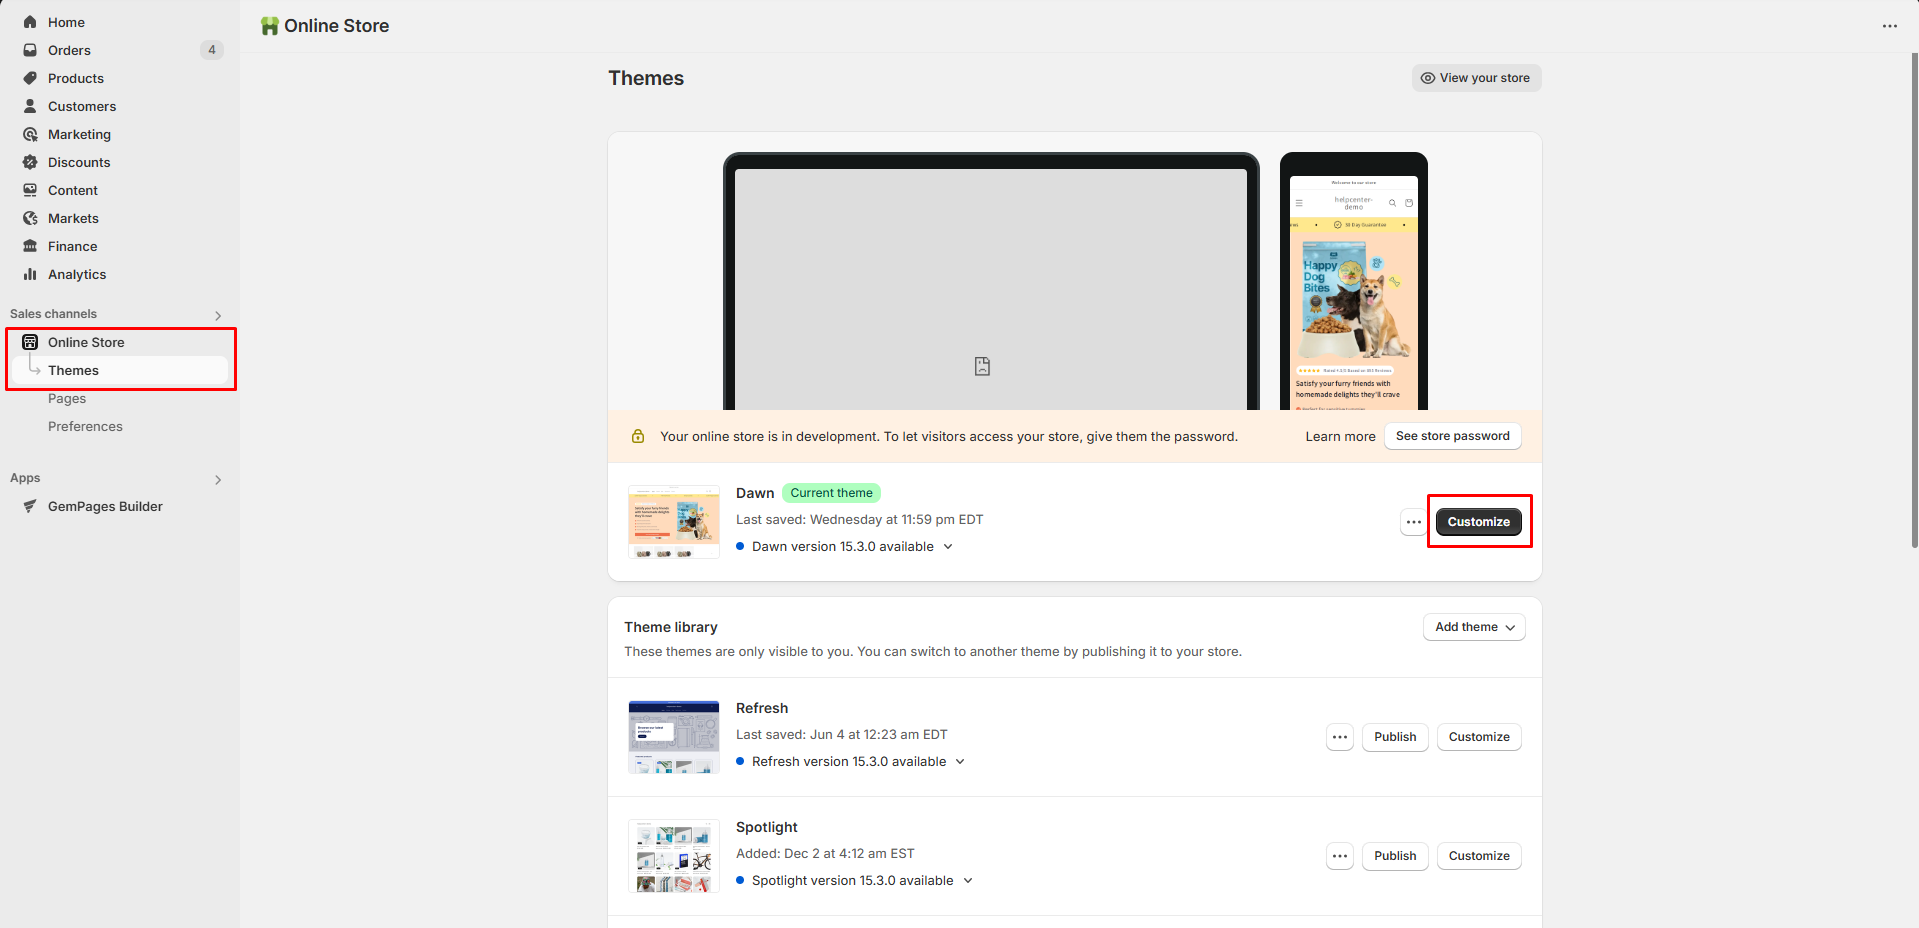Click See store password
1919x928 pixels.
click(x=1452, y=436)
